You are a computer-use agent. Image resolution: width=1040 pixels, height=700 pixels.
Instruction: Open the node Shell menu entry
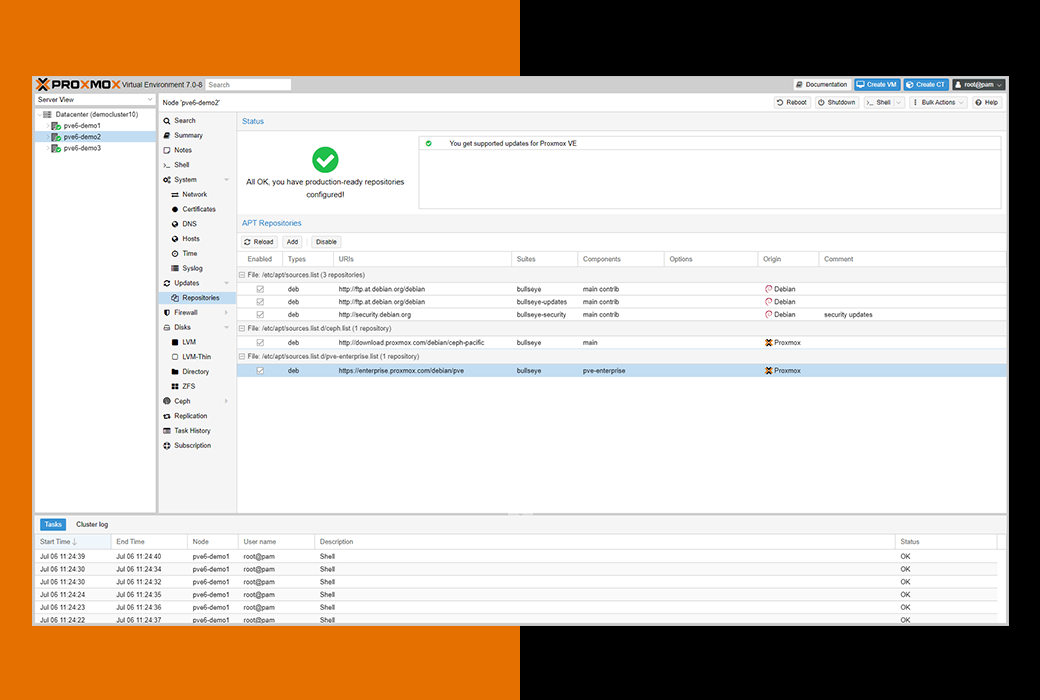coord(181,165)
